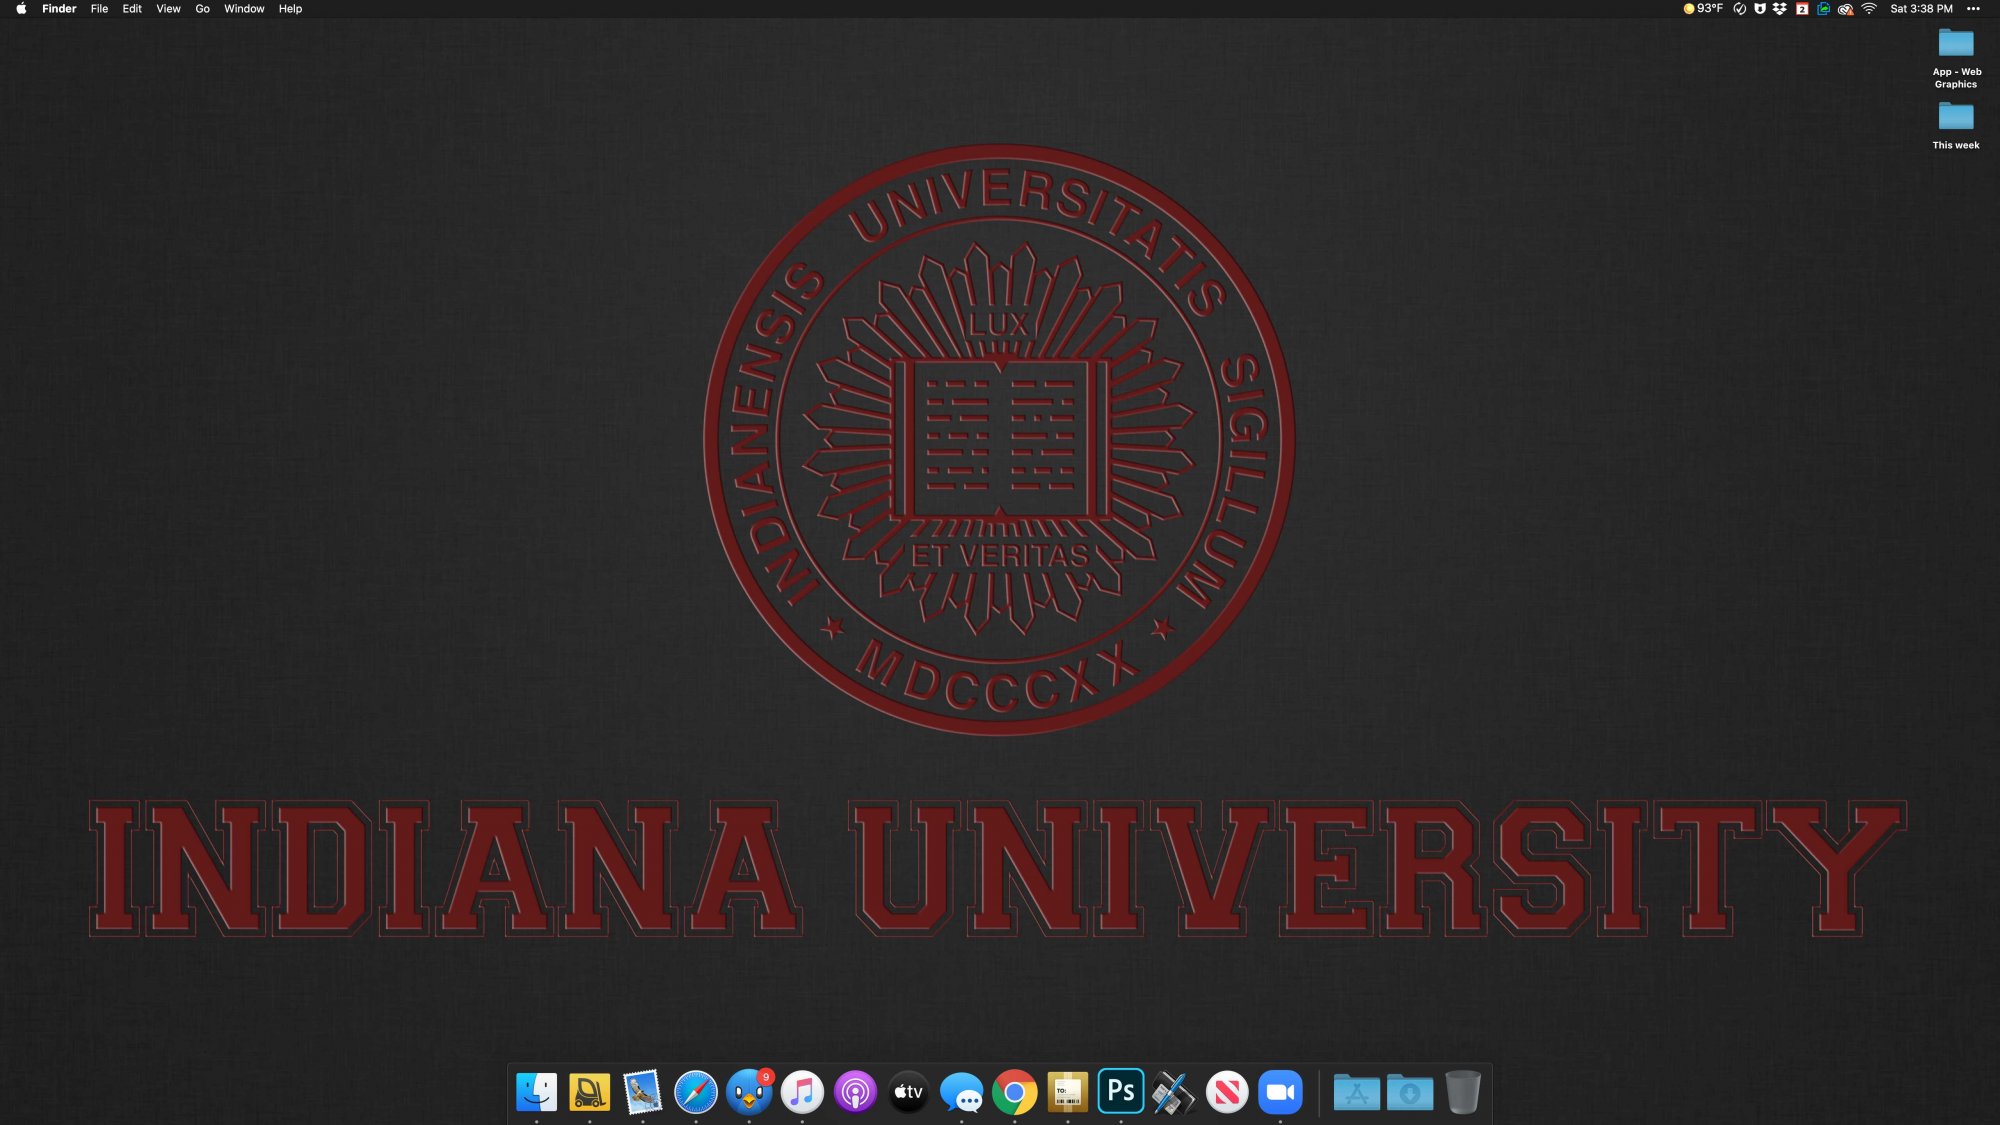
Task: Launch Podcasts from the Dock
Action: [855, 1092]
